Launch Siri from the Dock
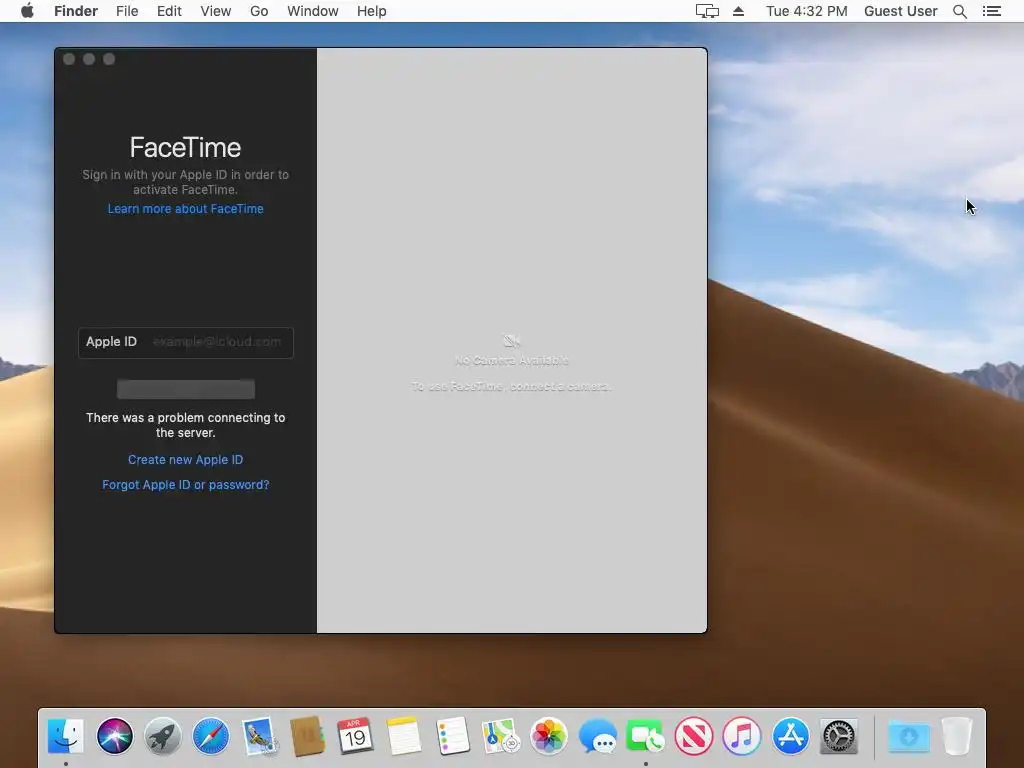The image size is (1024, 768). point(114,736)
